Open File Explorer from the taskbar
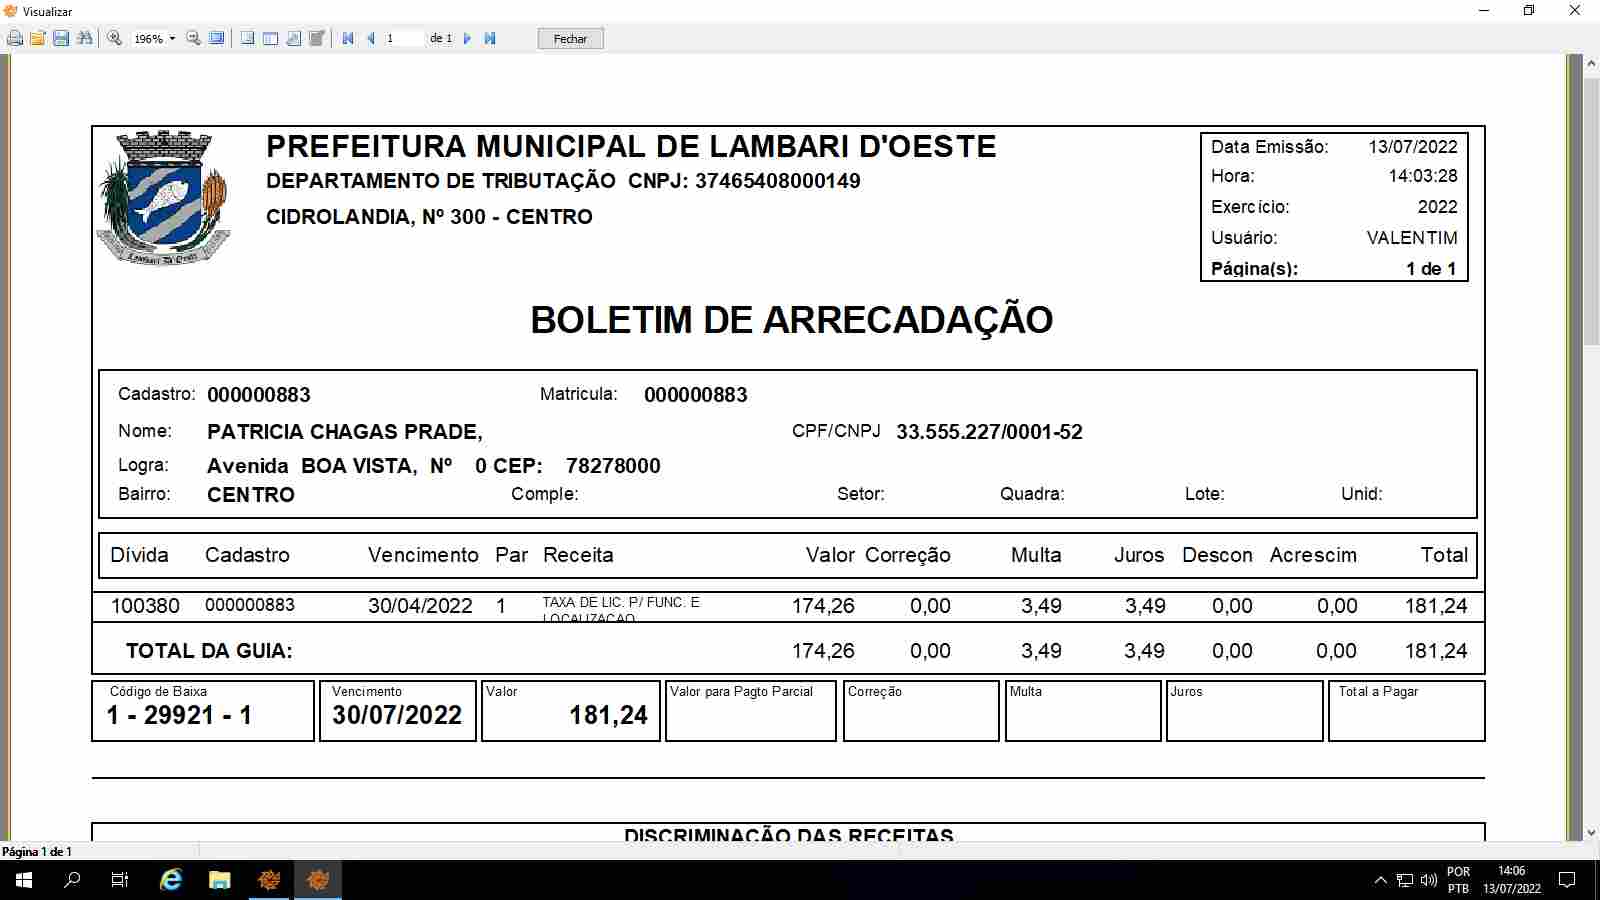 [x=219, y=880]
